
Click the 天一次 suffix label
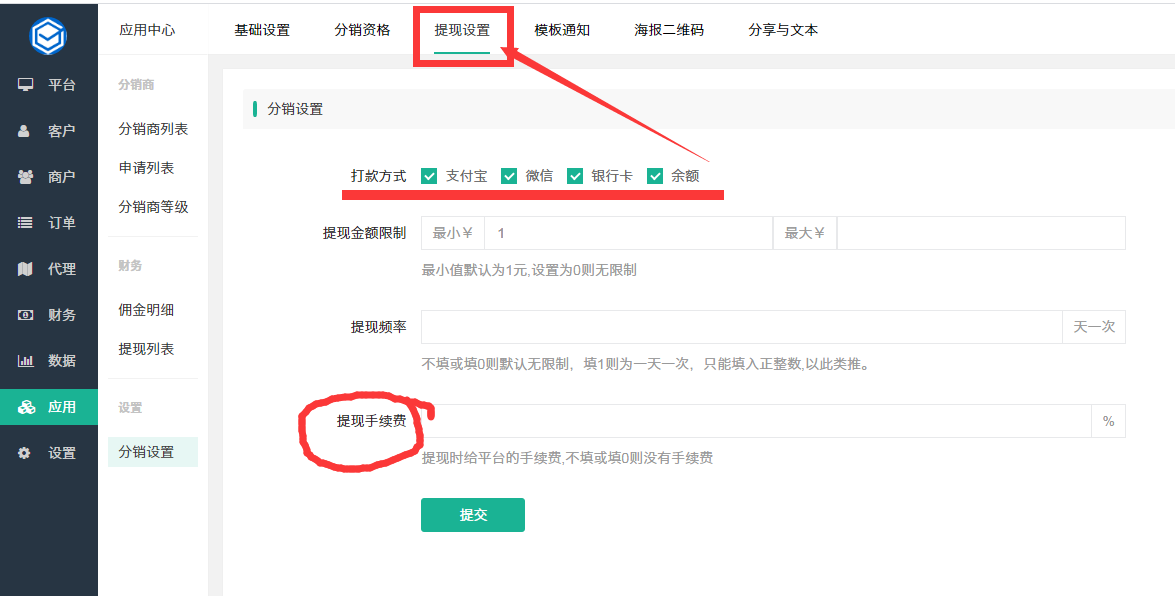[x=1094, y=327]
